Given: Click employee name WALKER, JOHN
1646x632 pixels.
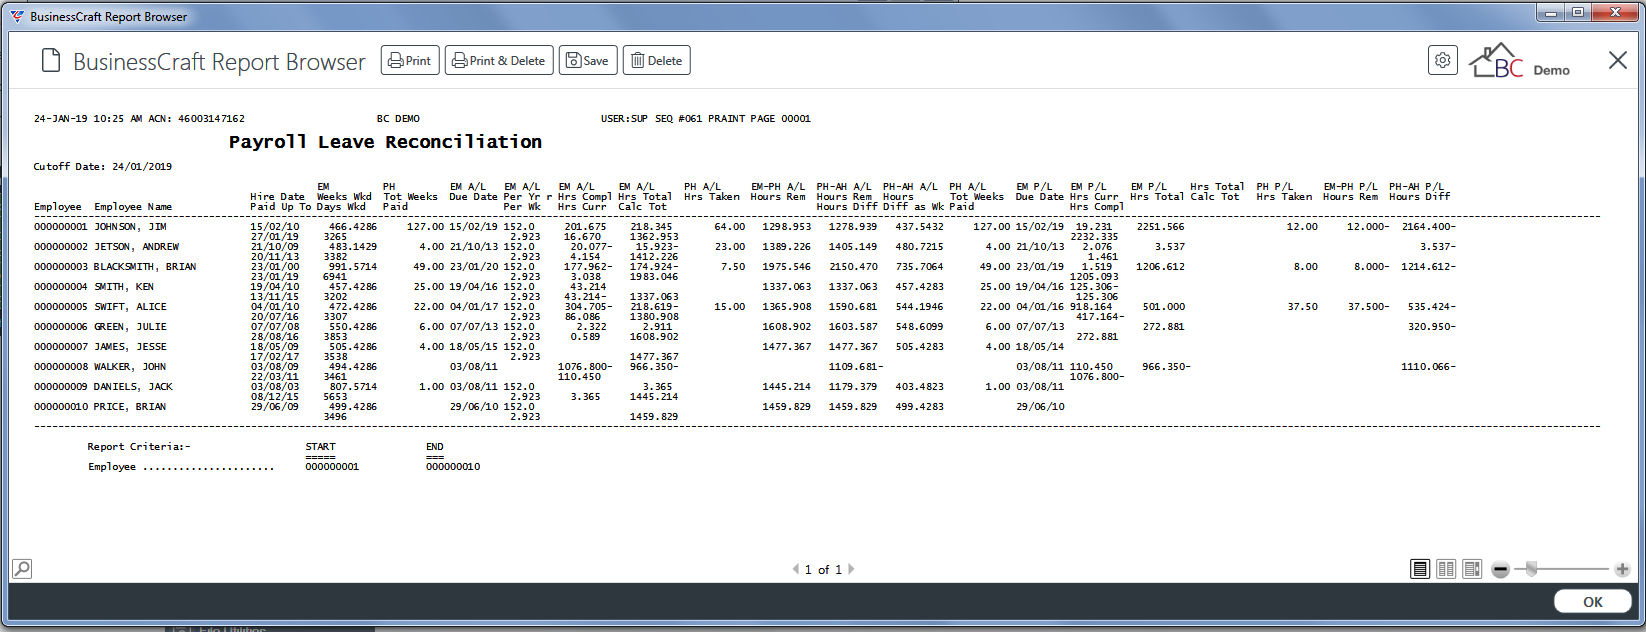Looking at the screenshot, I should pos(130,367).
